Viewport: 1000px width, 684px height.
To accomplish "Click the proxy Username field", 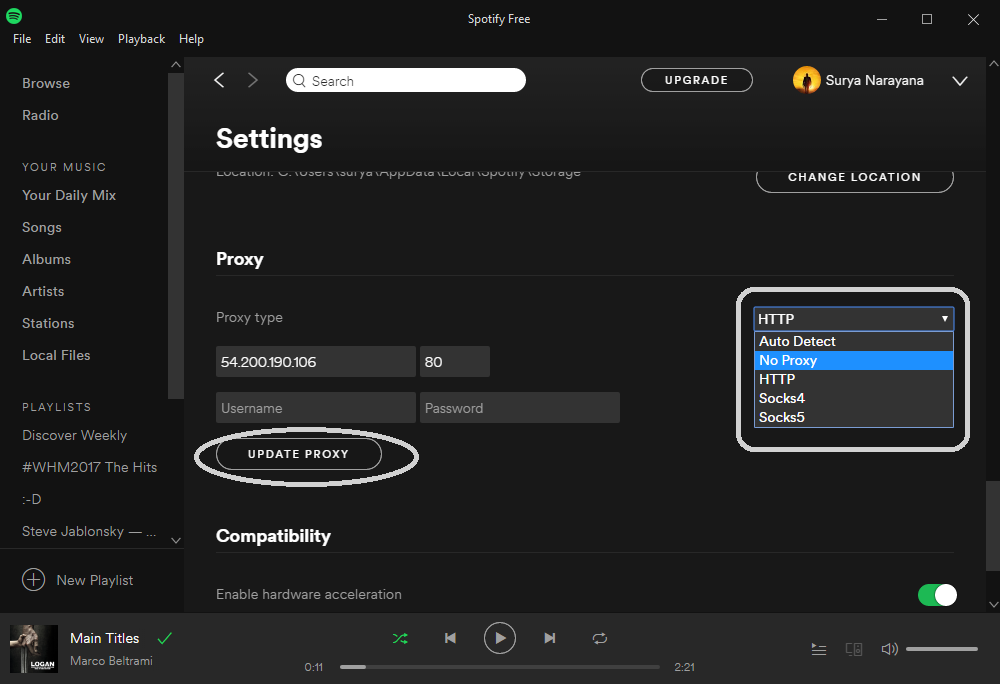I will click(x=316, y=408).
